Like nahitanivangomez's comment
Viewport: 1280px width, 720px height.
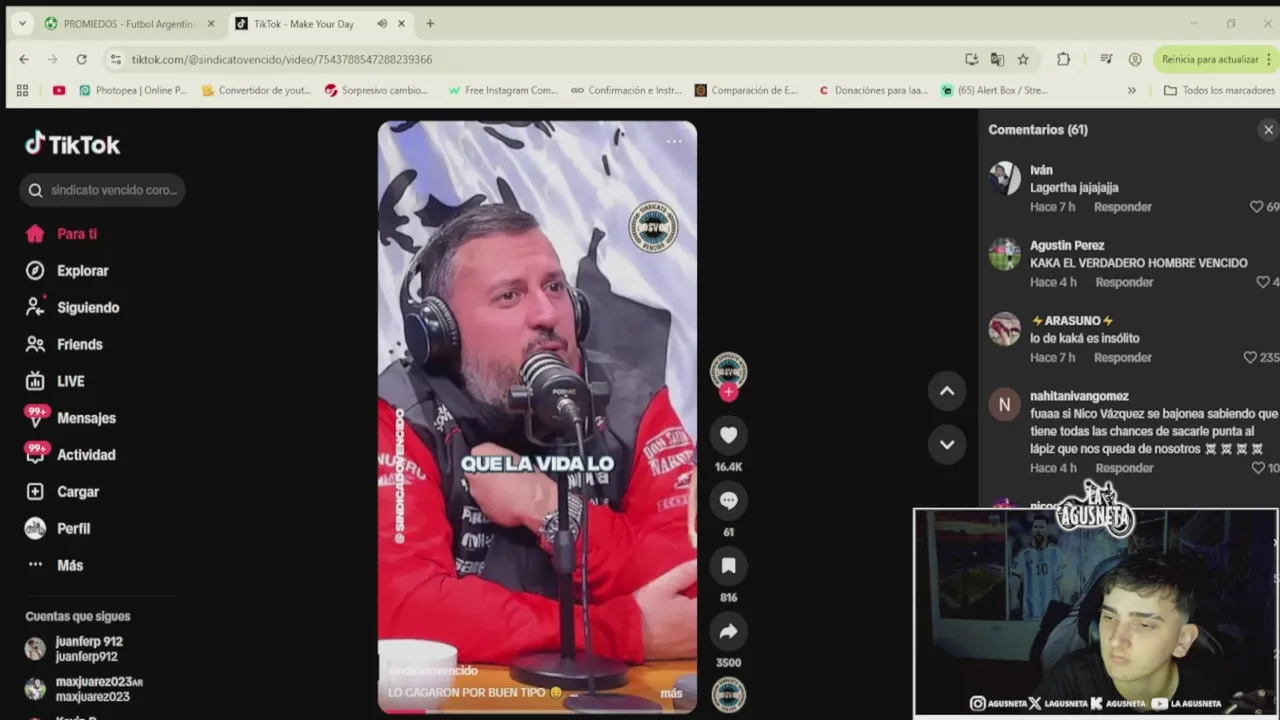click(1258, 468)
